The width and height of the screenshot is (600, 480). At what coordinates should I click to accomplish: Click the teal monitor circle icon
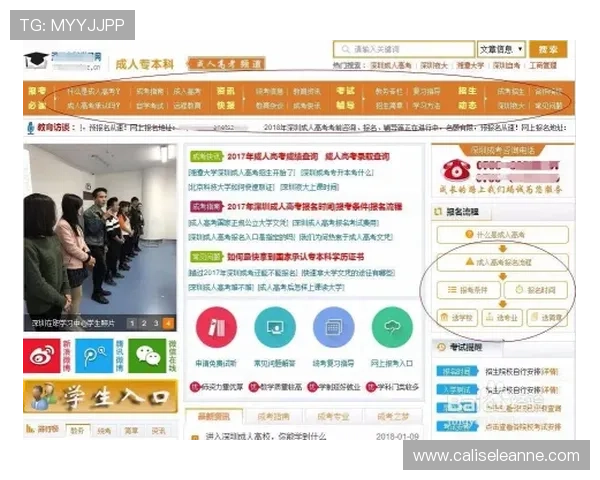point(275,327)
